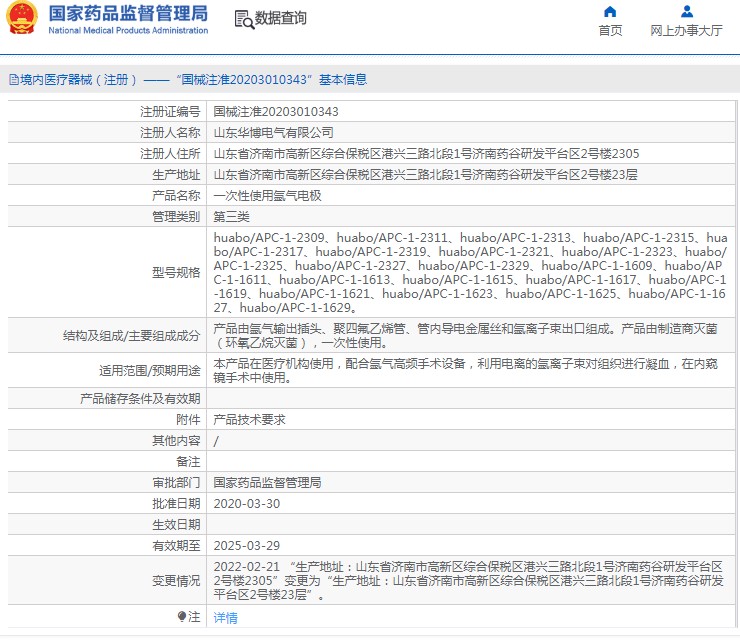Screen dimensions: 740x641
Task: Click the national emblem logo icon
Action: (22, 19)
